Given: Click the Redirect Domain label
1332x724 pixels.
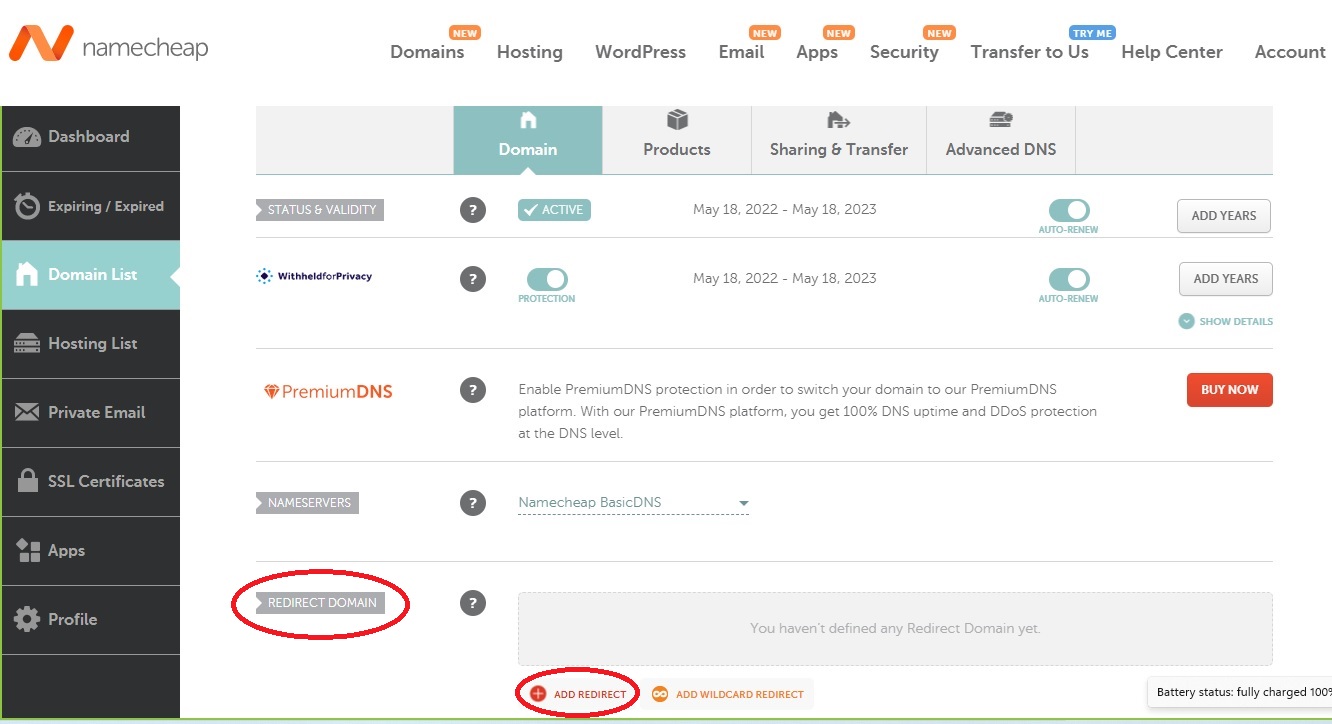Looking at the screenshot, I should pos(321,603).
